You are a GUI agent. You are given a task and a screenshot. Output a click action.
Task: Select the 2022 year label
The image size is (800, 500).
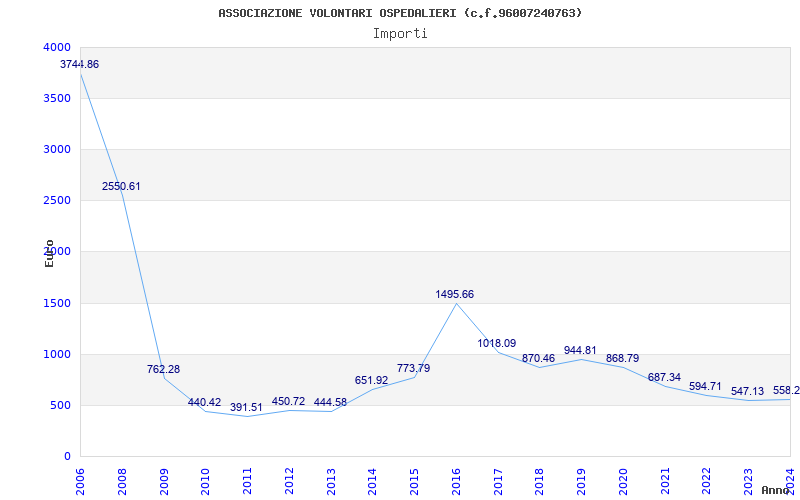[707, 481]
